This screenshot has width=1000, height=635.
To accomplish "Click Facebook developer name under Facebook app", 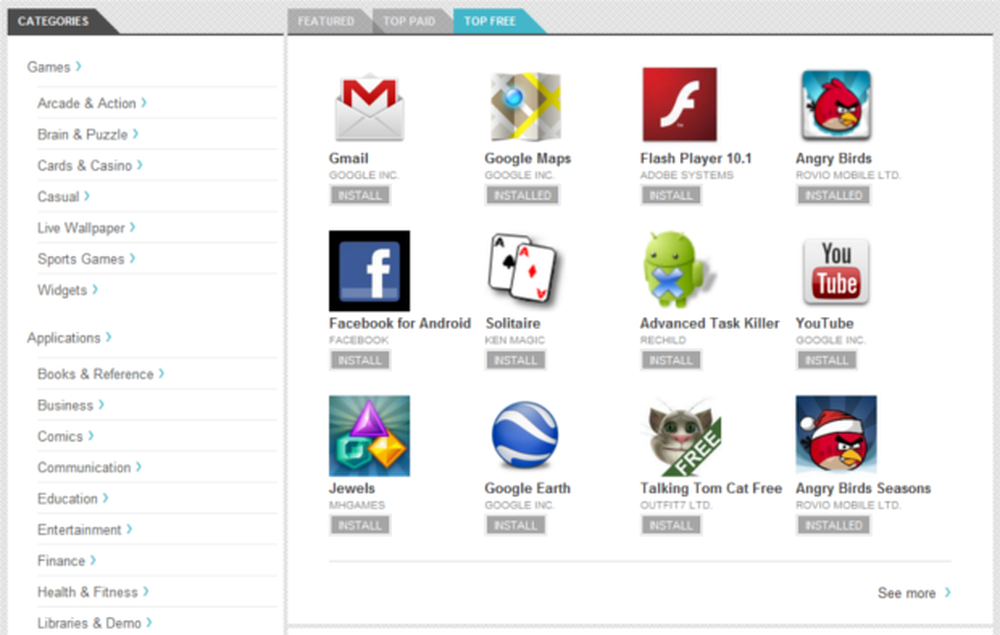I will pyautogui.click(x=358, y=340).
